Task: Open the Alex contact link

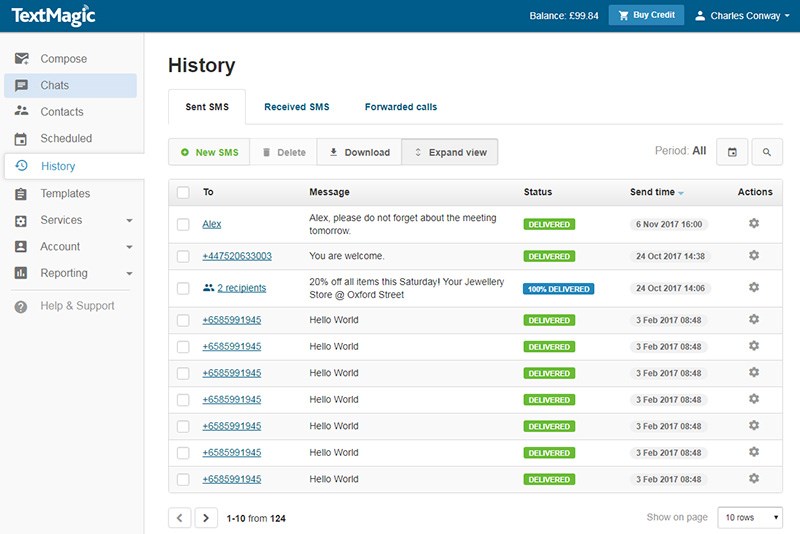Action: 212,224
